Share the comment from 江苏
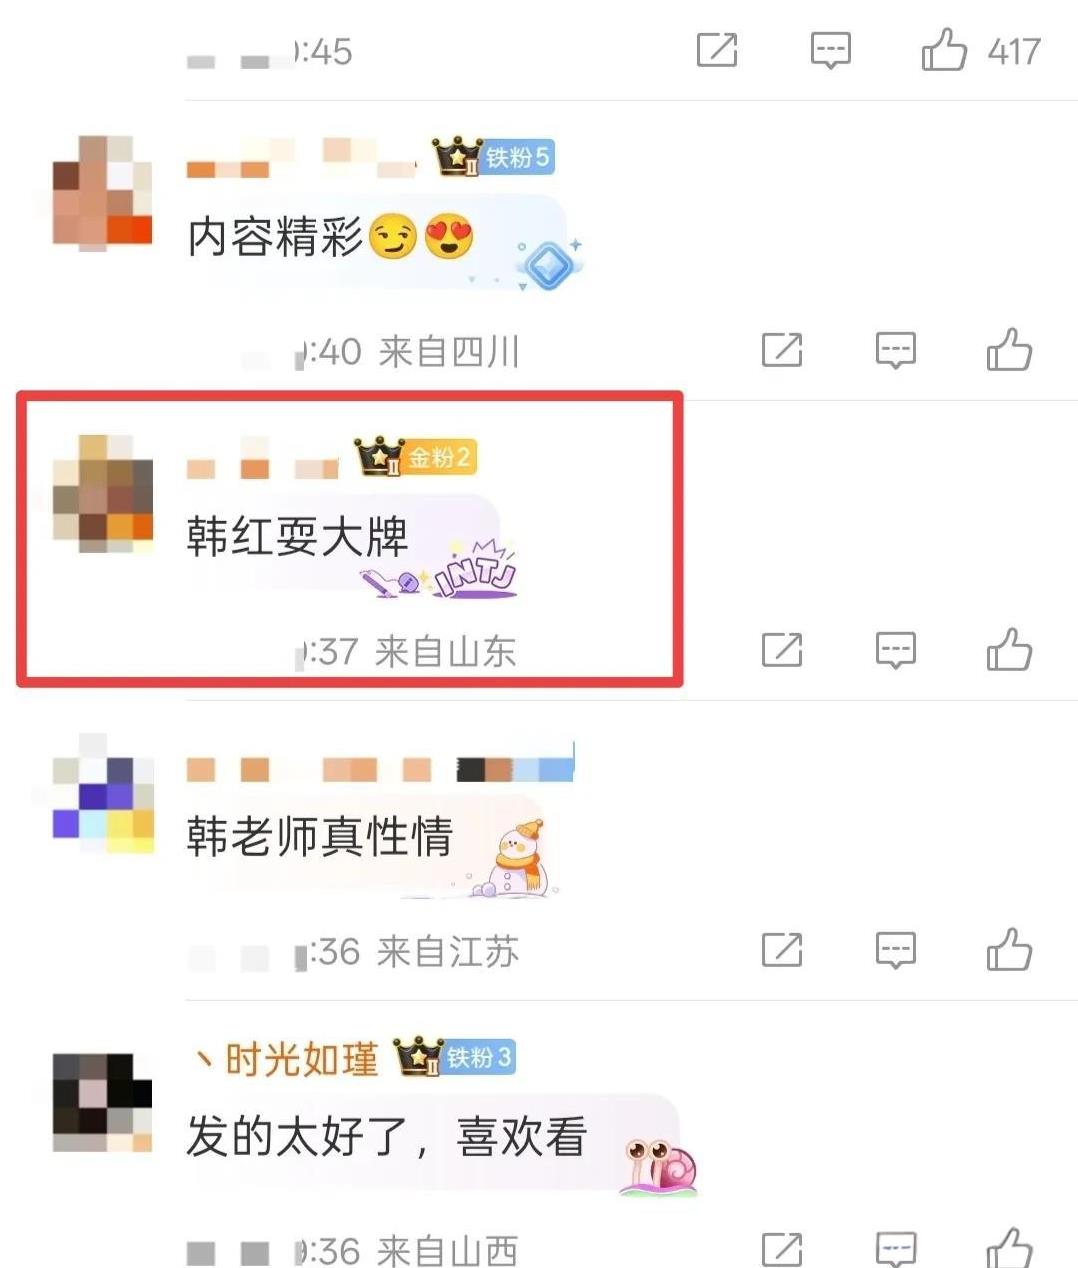 [x=782, y=950]
